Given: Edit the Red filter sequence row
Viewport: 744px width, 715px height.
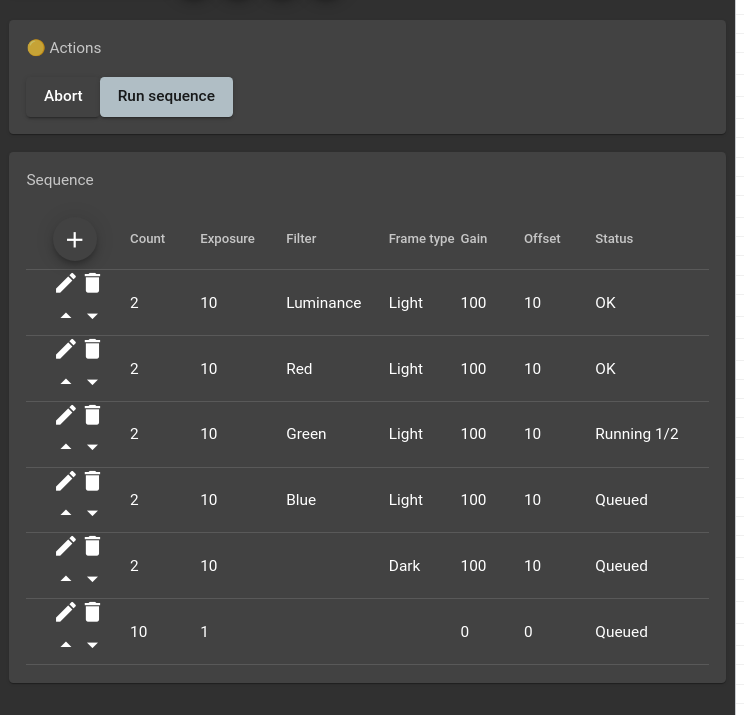Looking at the screenshot, I should (x=66, y=349).
